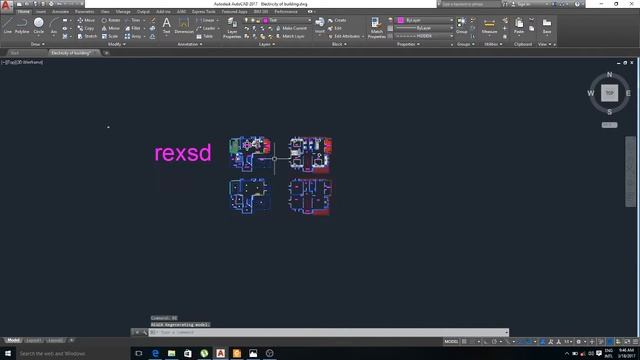Open the Express Tools ribbon tab

203,12
